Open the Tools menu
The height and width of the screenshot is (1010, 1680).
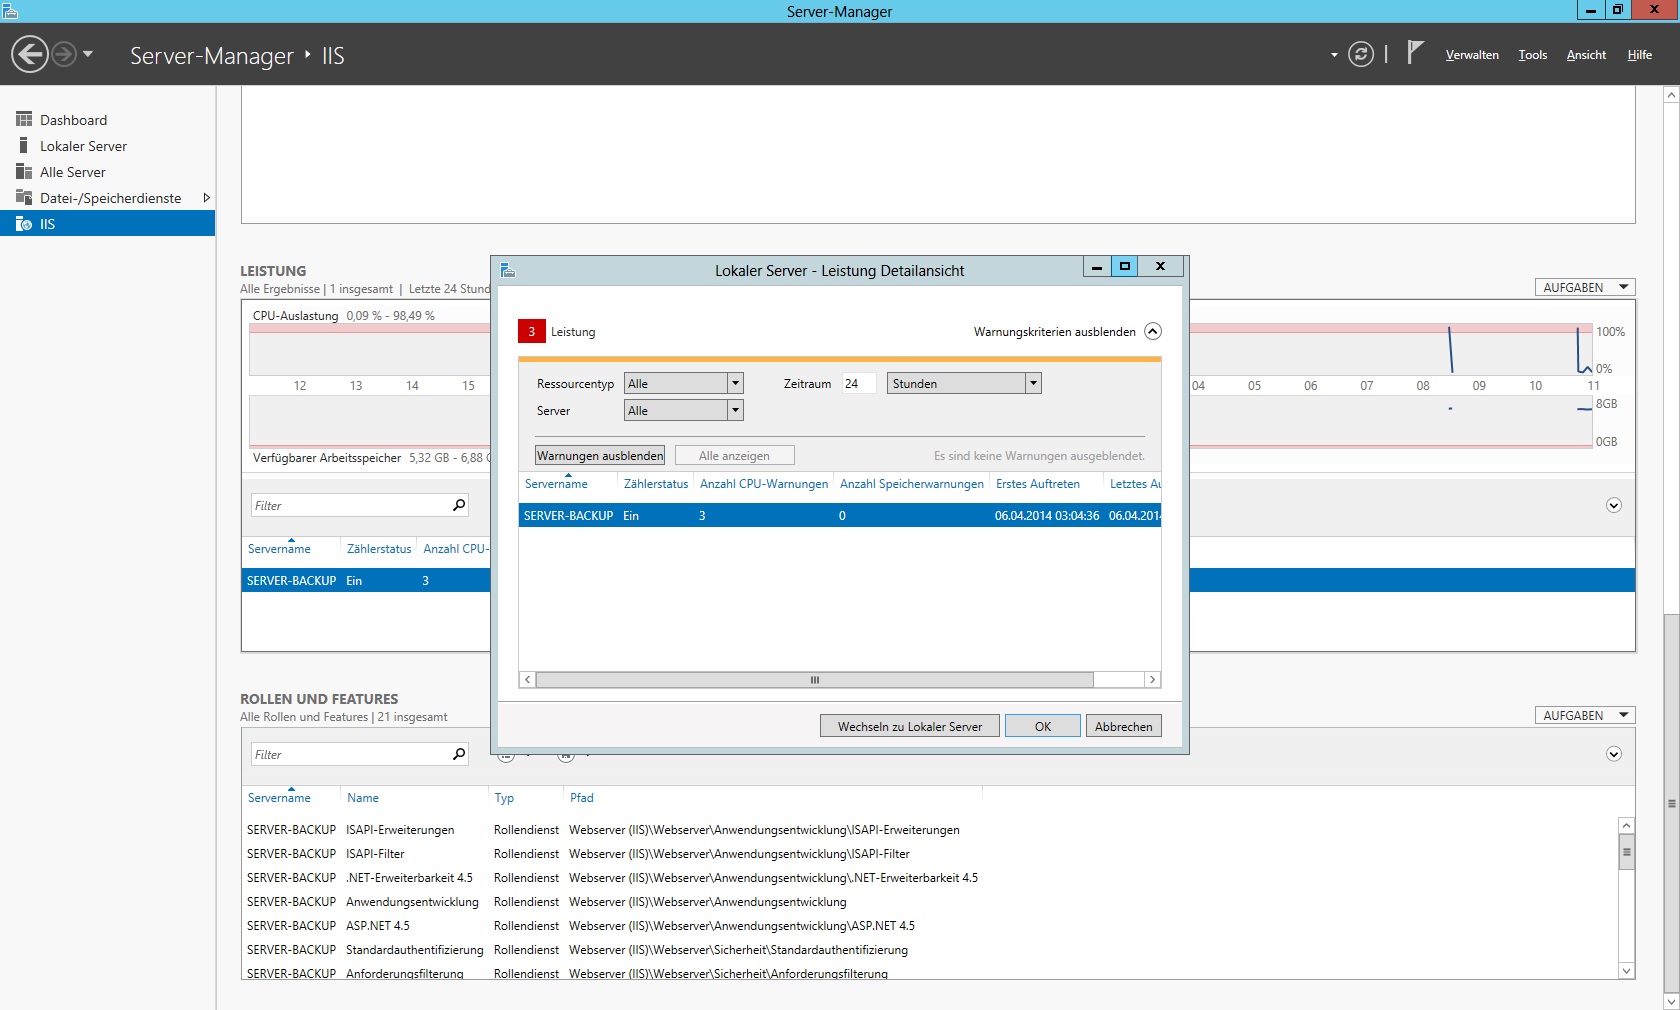pyautogui.click(x=1532, y=55)
